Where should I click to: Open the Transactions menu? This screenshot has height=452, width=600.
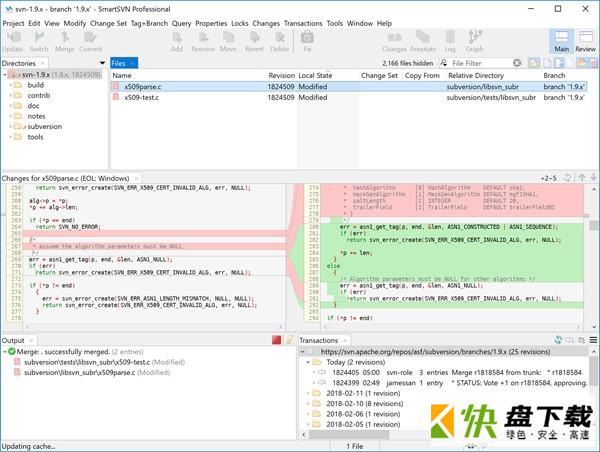click(303, 23)
